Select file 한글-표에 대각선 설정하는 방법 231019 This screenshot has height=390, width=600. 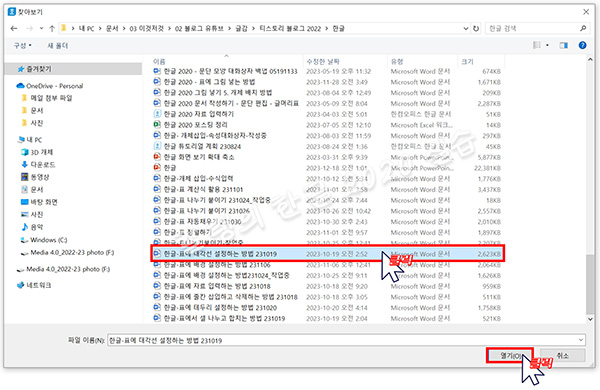[x=328, y=254]
